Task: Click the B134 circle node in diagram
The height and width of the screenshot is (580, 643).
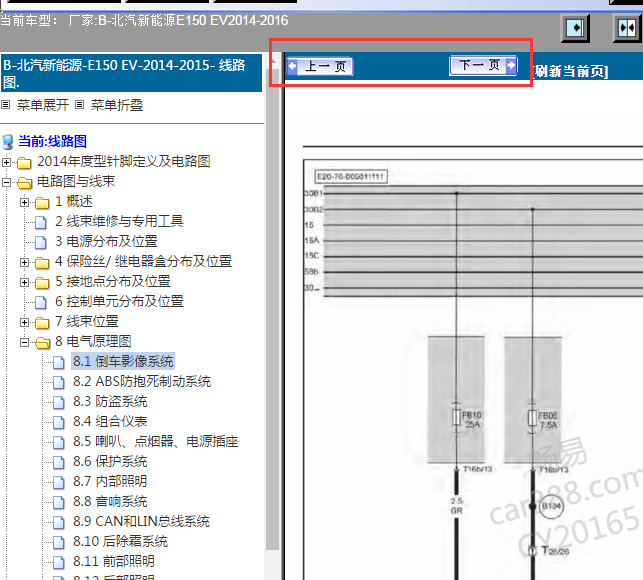Action: (x=551, y=506)
